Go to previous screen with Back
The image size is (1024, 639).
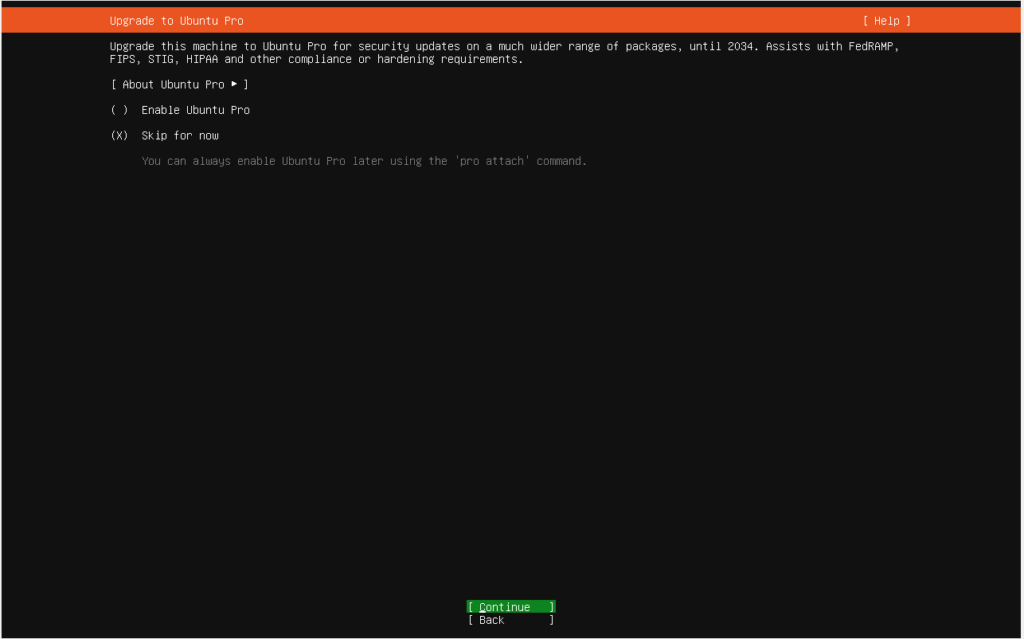coord(510,620)
